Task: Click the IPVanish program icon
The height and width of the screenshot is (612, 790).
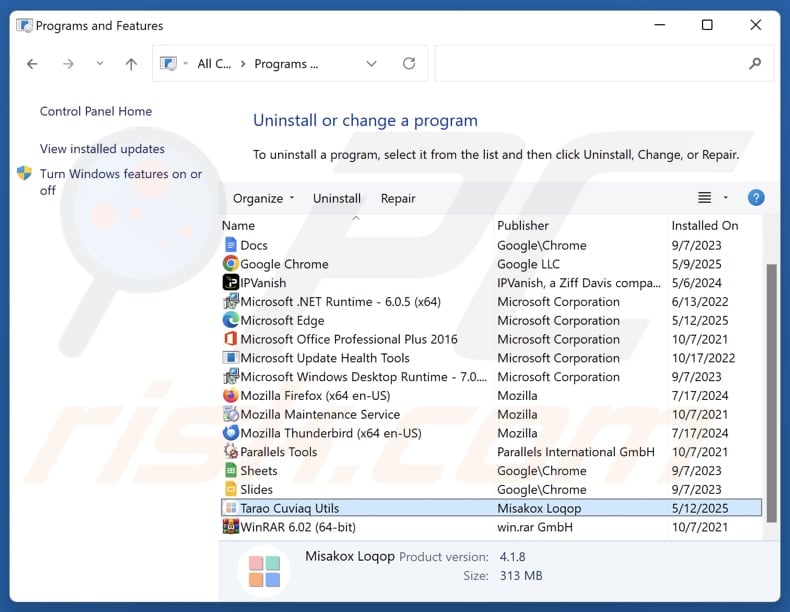Action: pos(230,283)
